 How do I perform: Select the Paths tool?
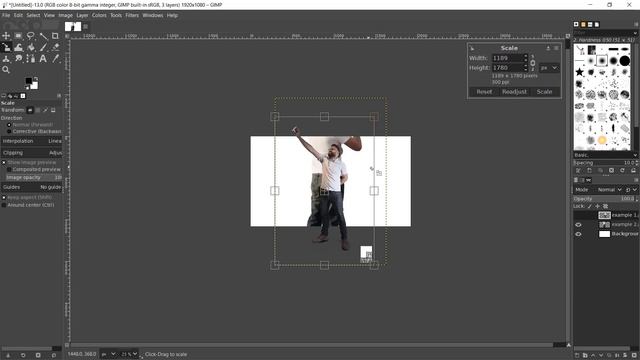[x=31, y=59]
